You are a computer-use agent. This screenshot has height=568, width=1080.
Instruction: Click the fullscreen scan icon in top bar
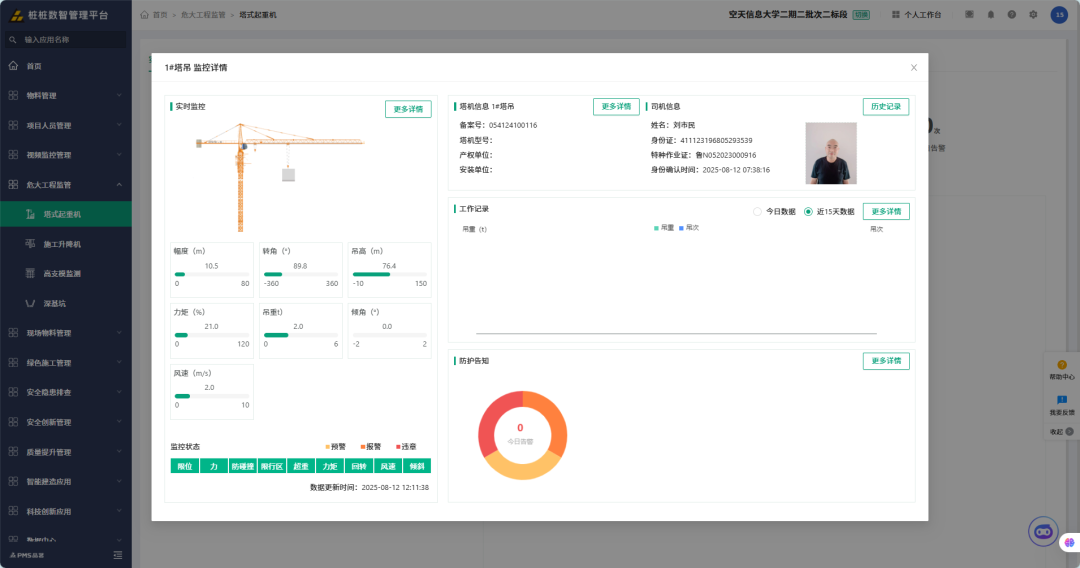tap(969, 14)
